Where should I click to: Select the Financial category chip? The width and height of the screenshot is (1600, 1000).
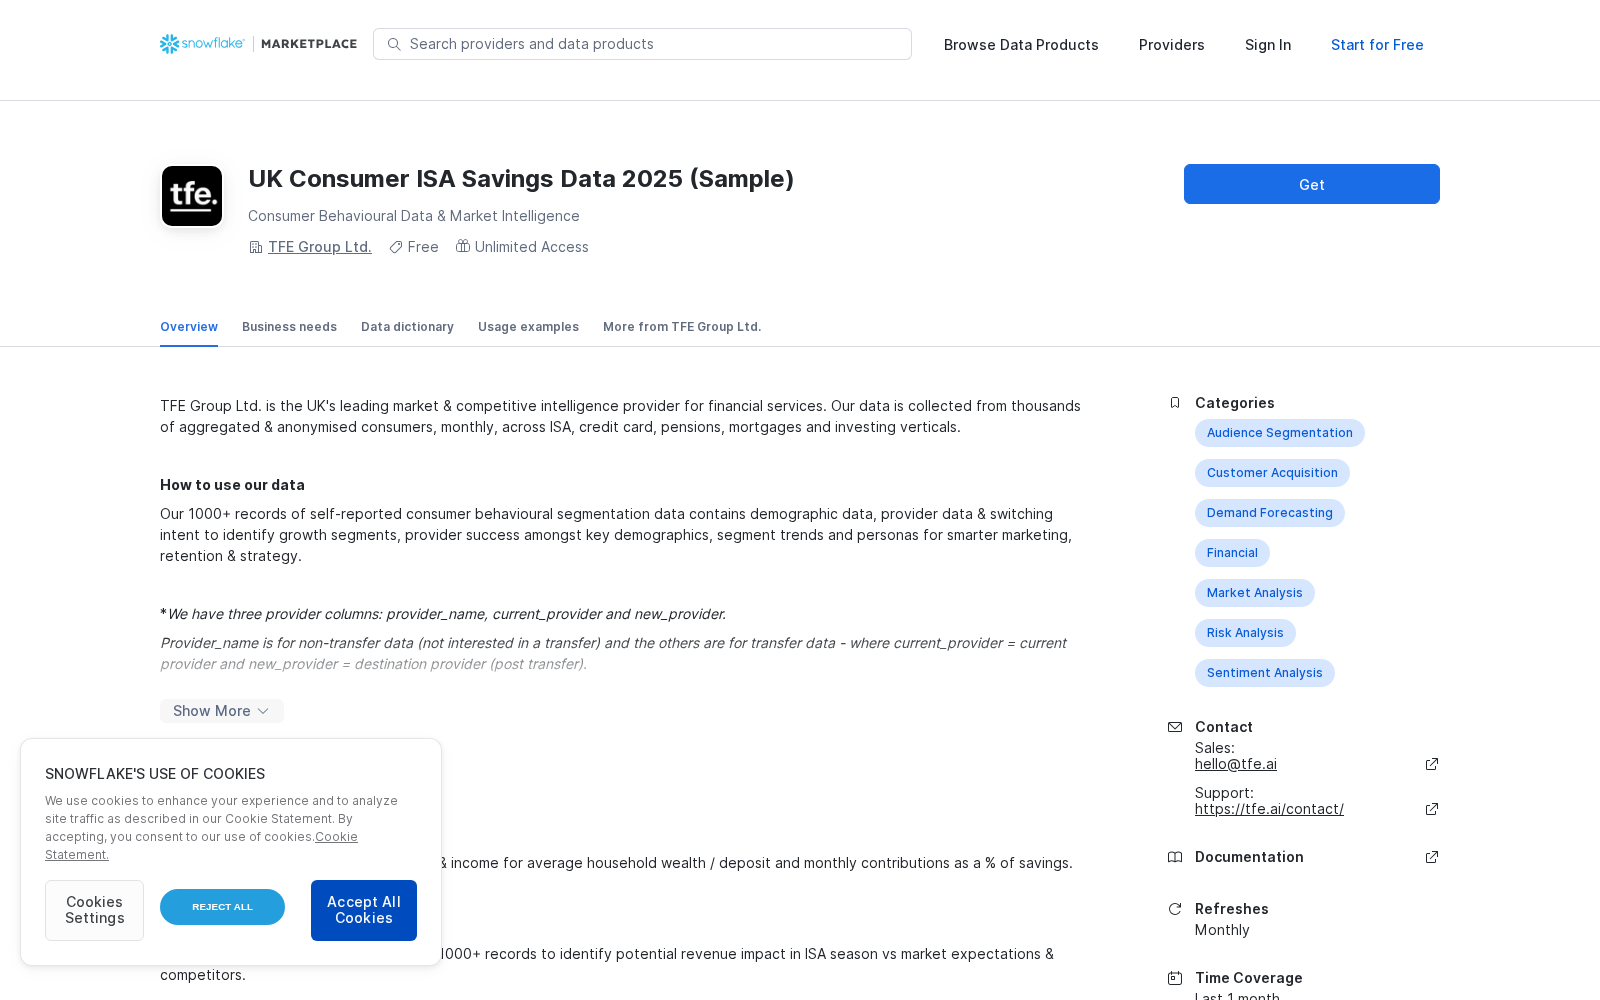coord(1232,553)
